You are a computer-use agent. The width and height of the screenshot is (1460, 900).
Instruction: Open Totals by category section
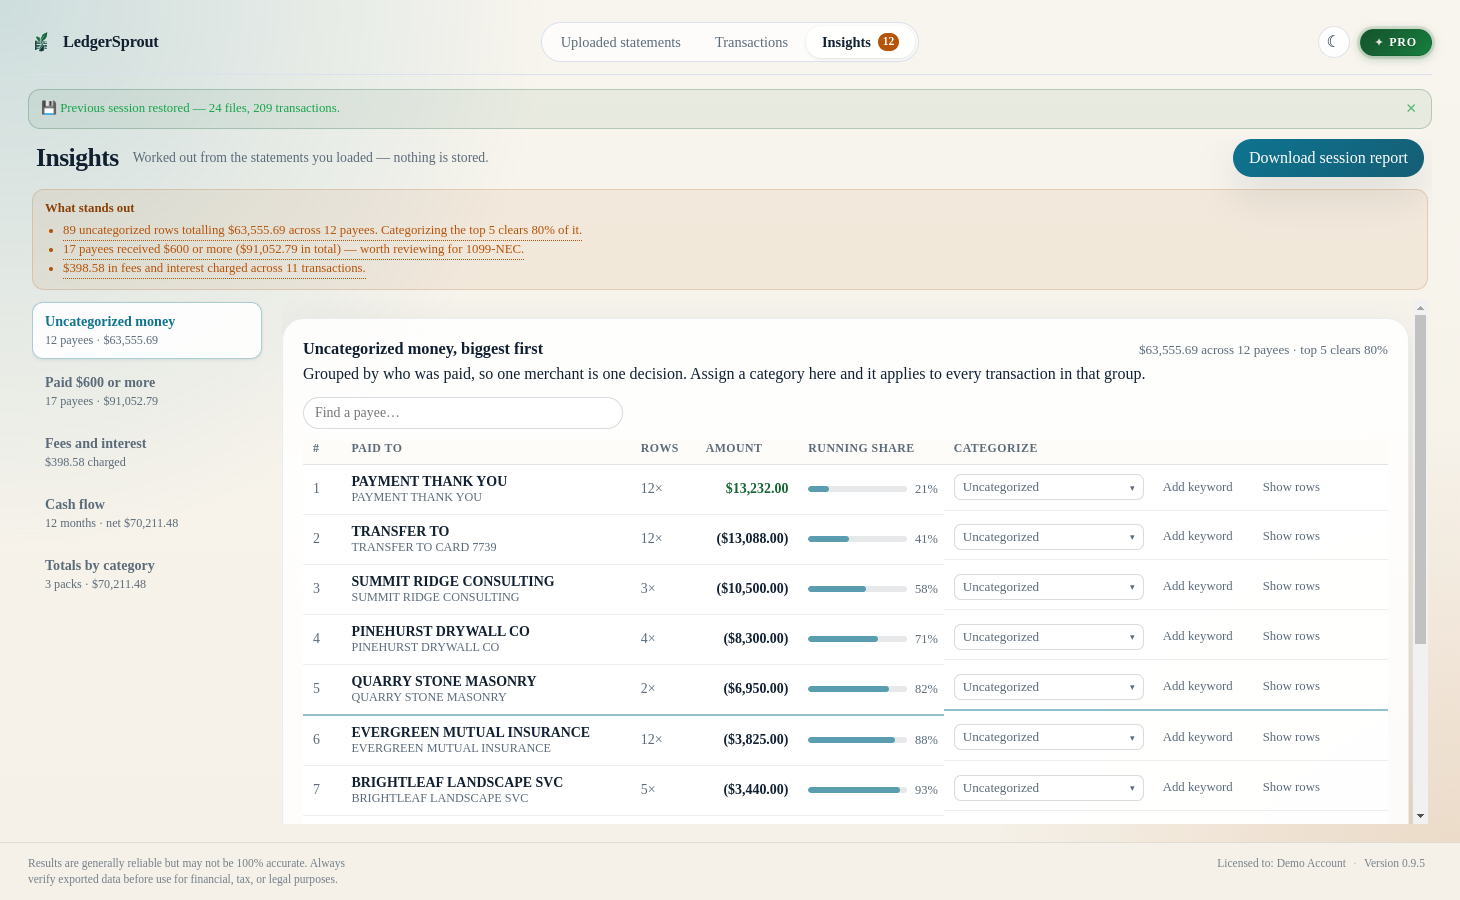coord(147,574)
